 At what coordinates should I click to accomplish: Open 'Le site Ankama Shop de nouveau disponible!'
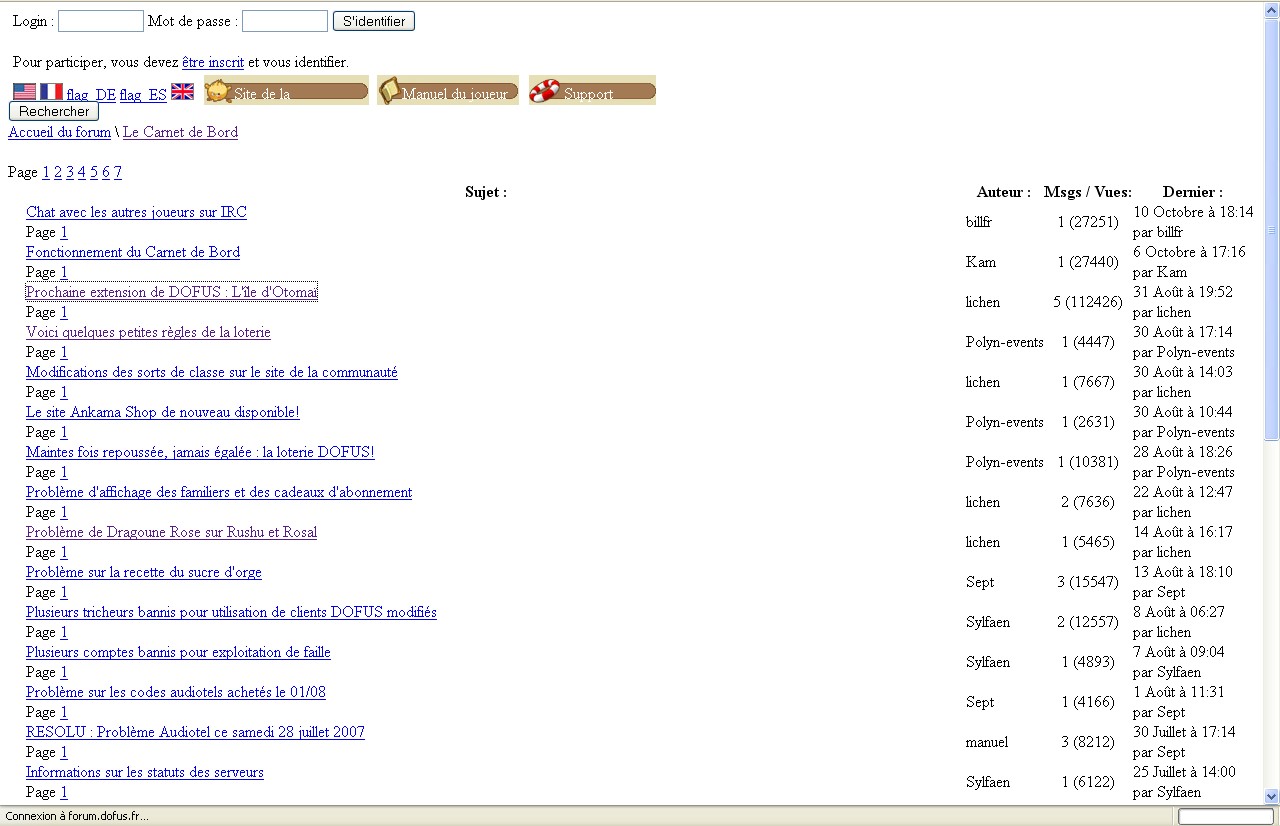(163, 412)
